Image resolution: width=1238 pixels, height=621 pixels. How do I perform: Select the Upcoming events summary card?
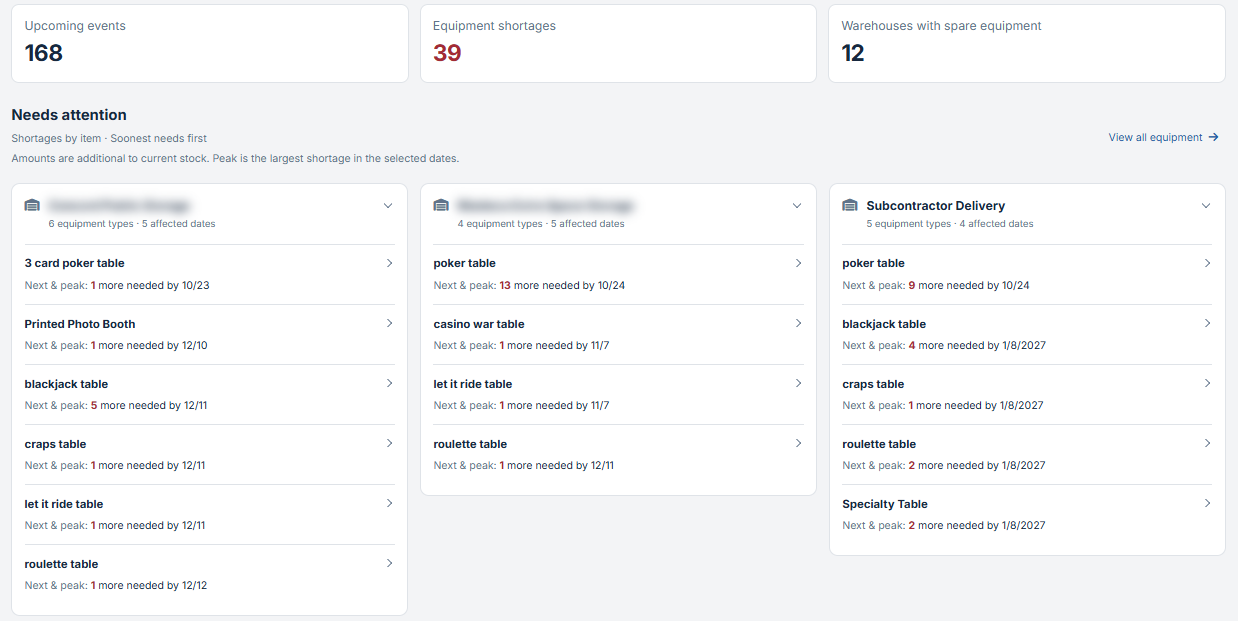[210, 43]
